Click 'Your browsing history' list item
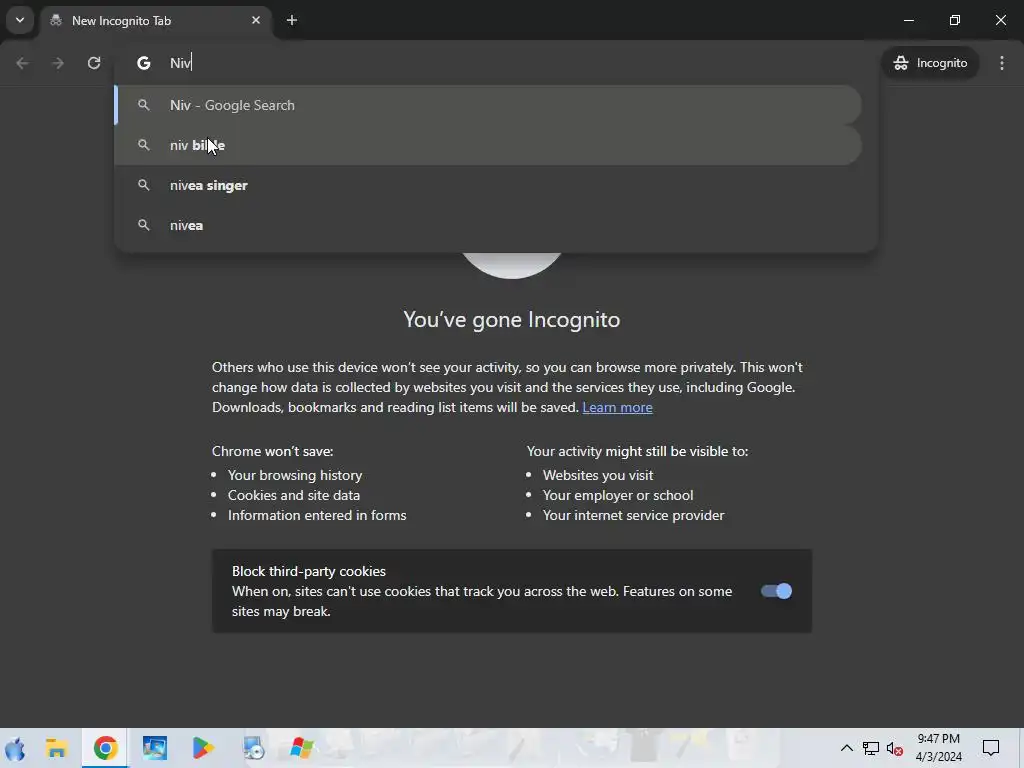The width and height of the screenshot is (1024, 768). 295,475
